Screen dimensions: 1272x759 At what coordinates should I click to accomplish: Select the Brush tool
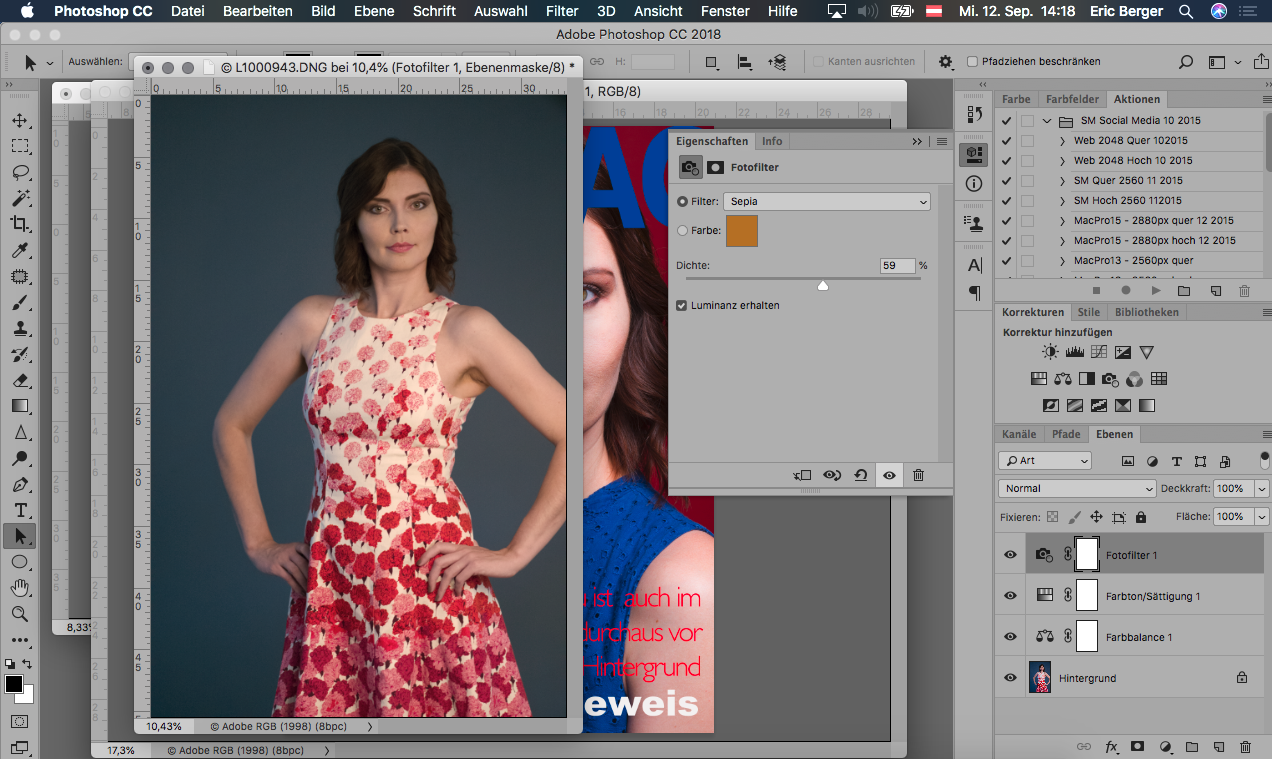pyautogui.click(x=20, y=302)
